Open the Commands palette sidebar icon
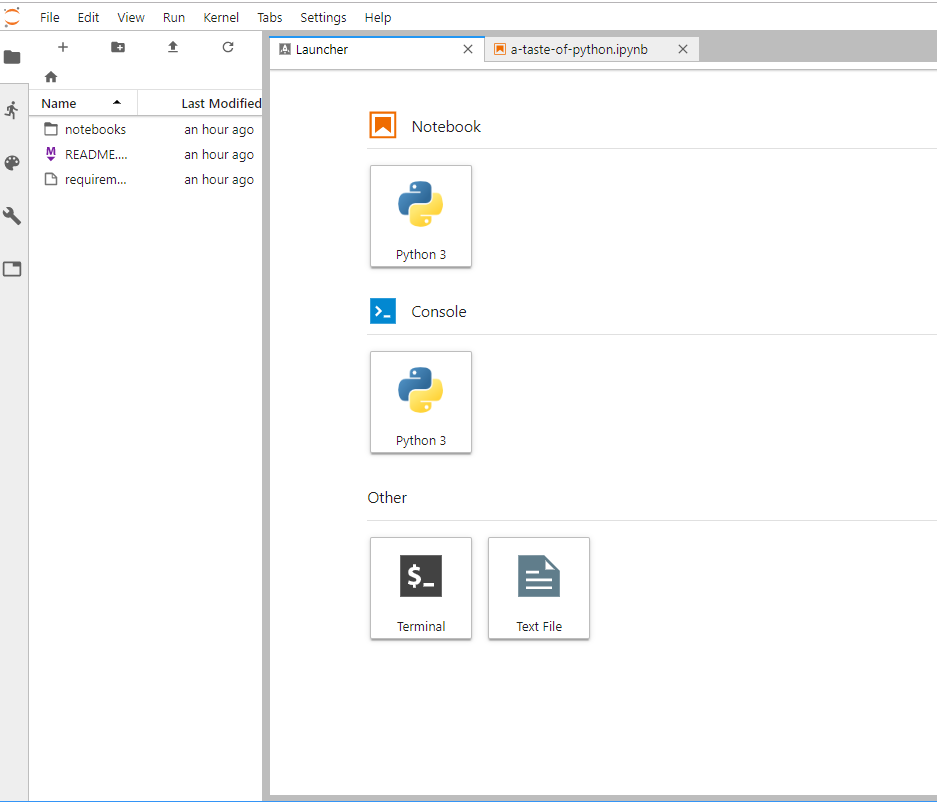The image size is (937, 802). pos(12,163)
